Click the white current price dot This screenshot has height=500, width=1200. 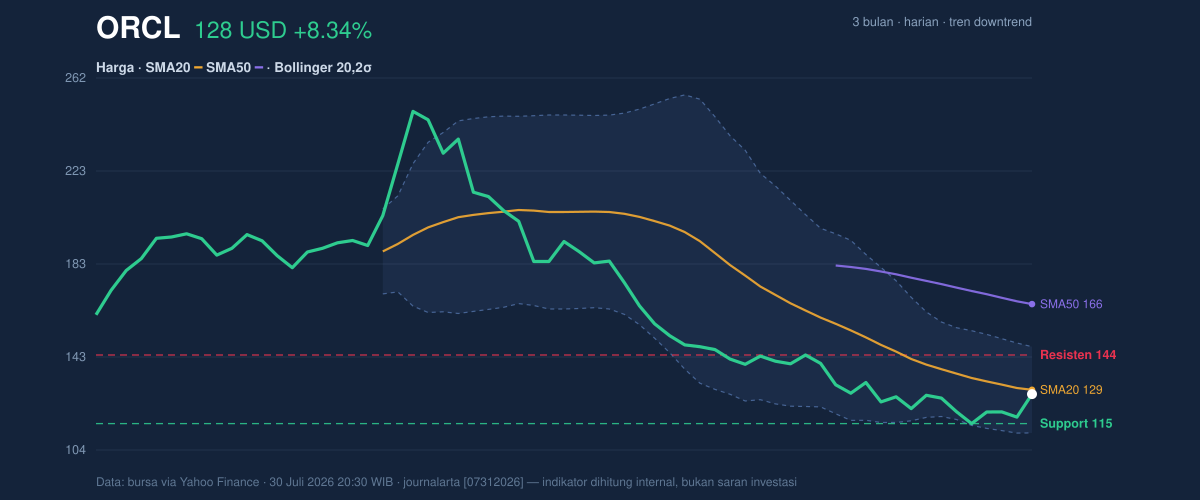1032,394
